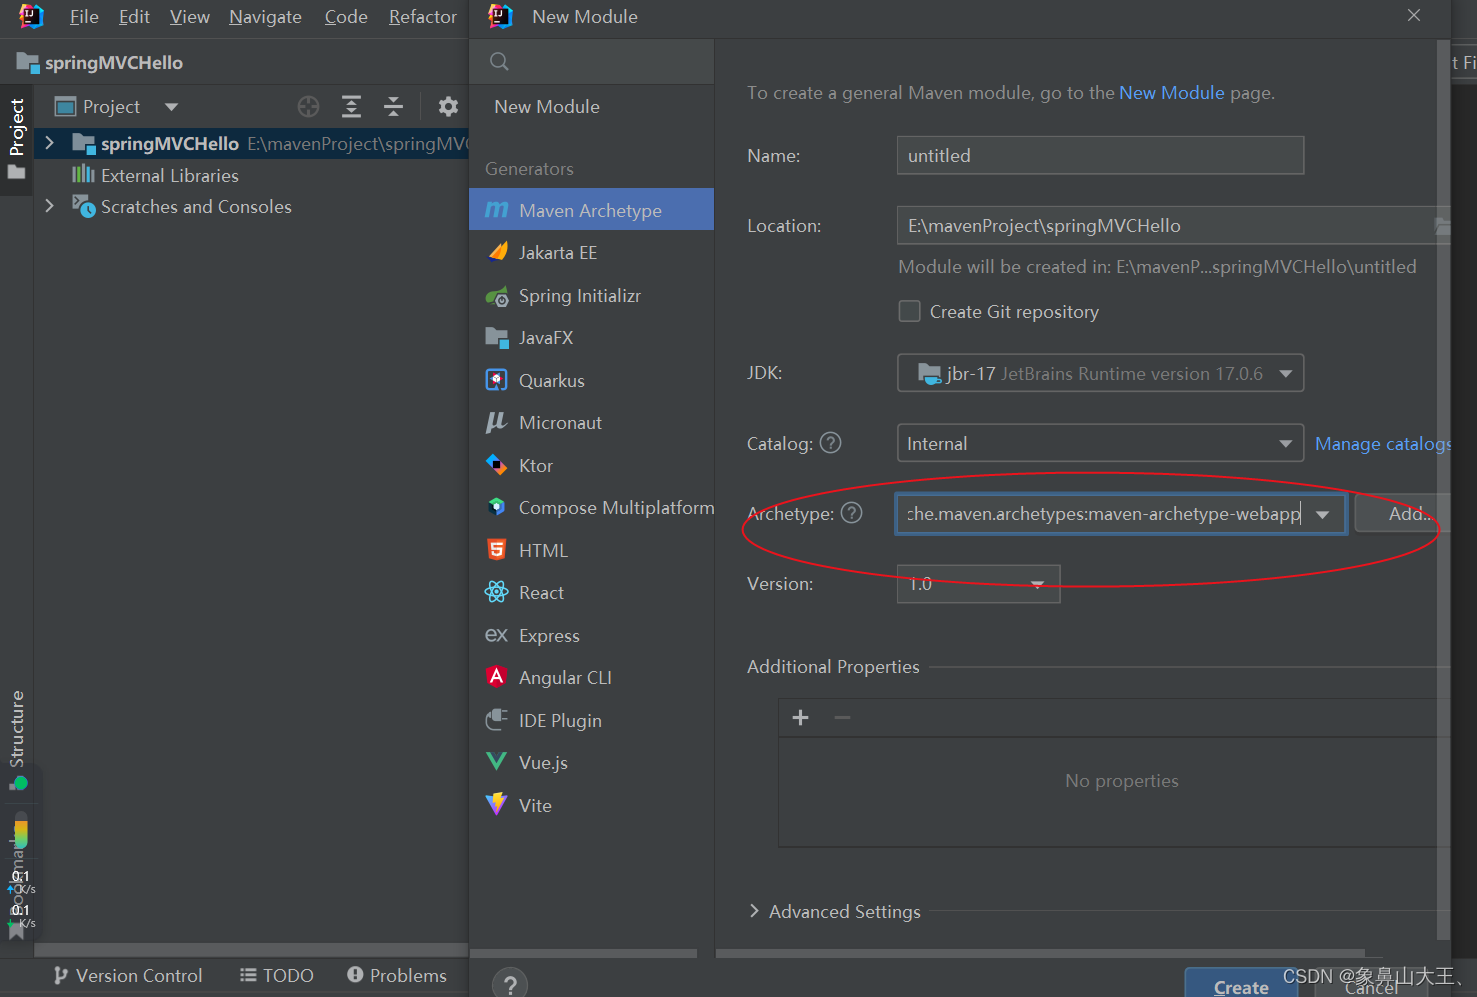Open the View menu

(x=190, y=17)
